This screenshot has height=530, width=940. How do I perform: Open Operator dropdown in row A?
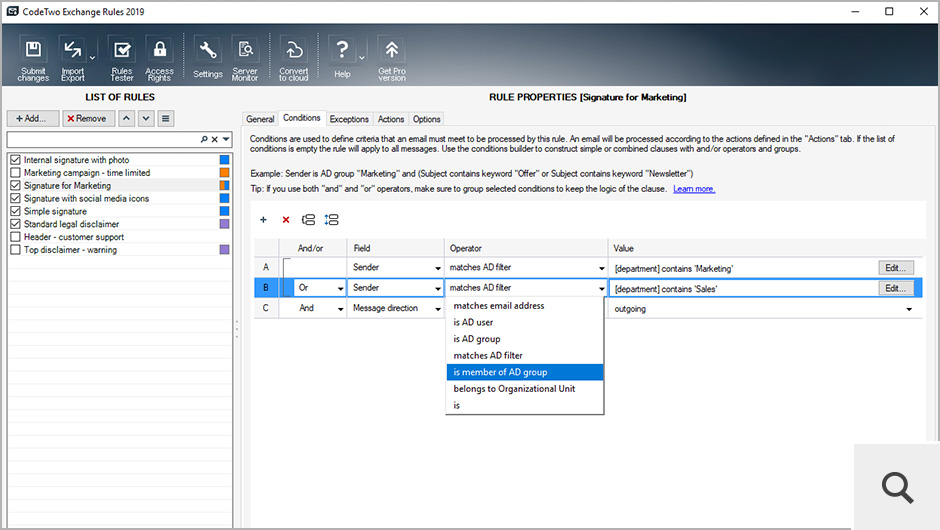(x=601, y=268)
